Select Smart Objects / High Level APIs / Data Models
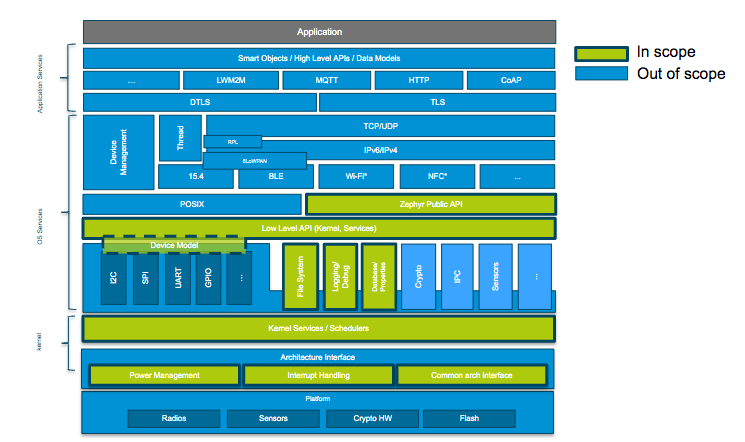745x442 pixels. (x=319, y=58)
